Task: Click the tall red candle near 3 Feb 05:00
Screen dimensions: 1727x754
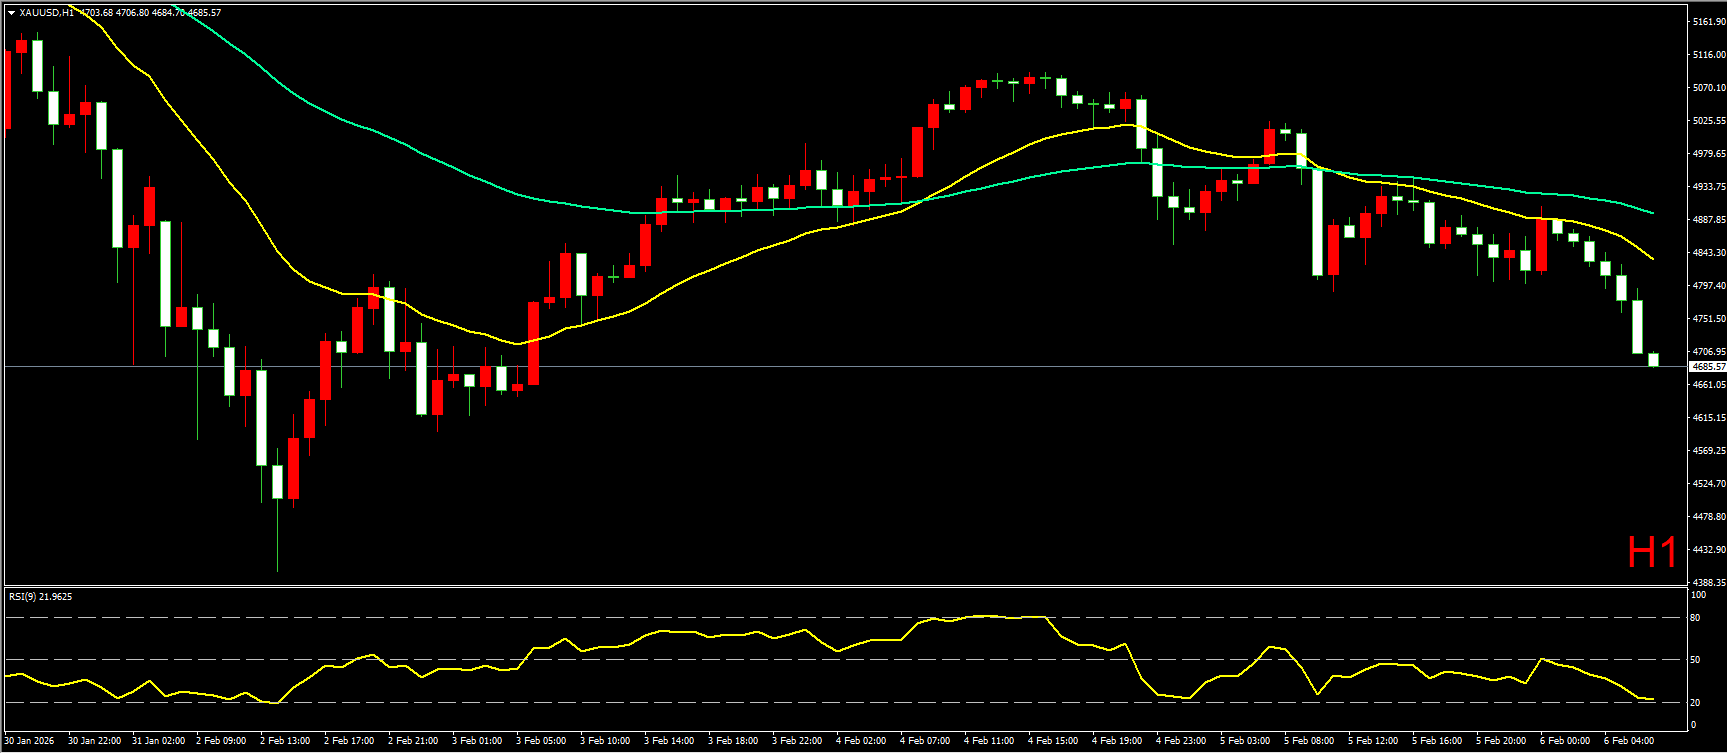Action: [x=533, y=343]
